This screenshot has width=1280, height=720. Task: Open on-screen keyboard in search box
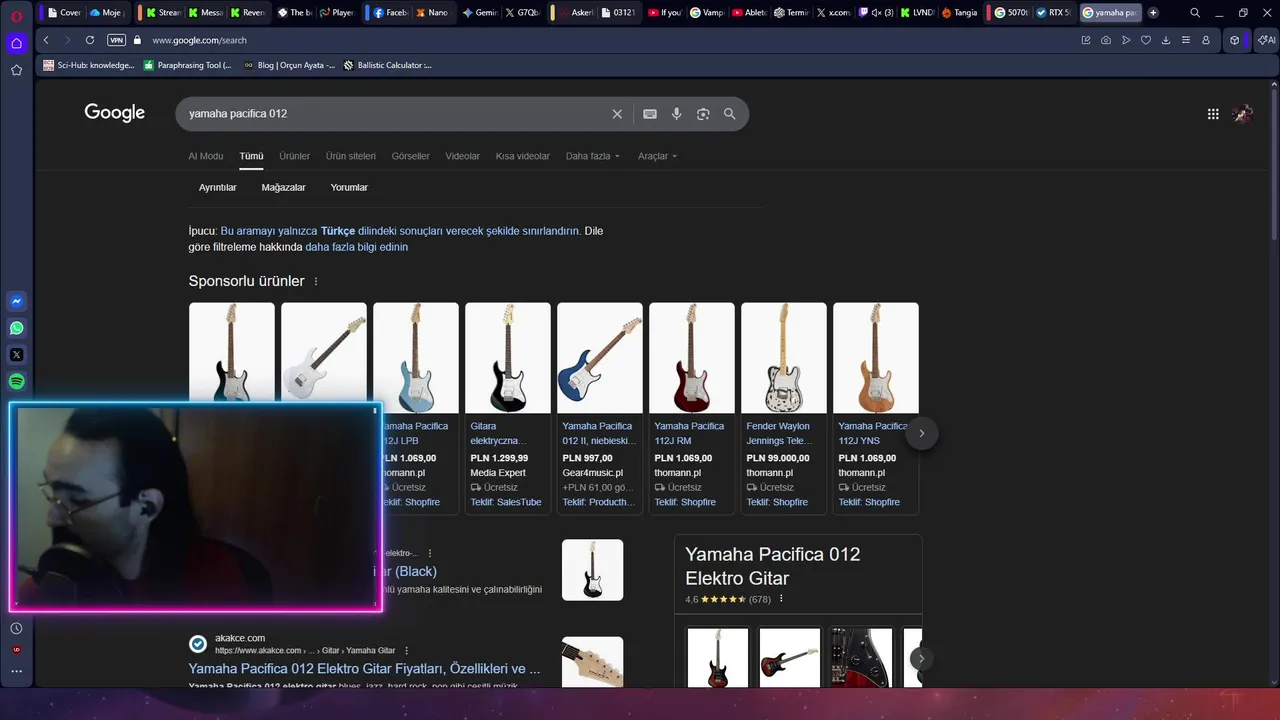coord(650,114)
